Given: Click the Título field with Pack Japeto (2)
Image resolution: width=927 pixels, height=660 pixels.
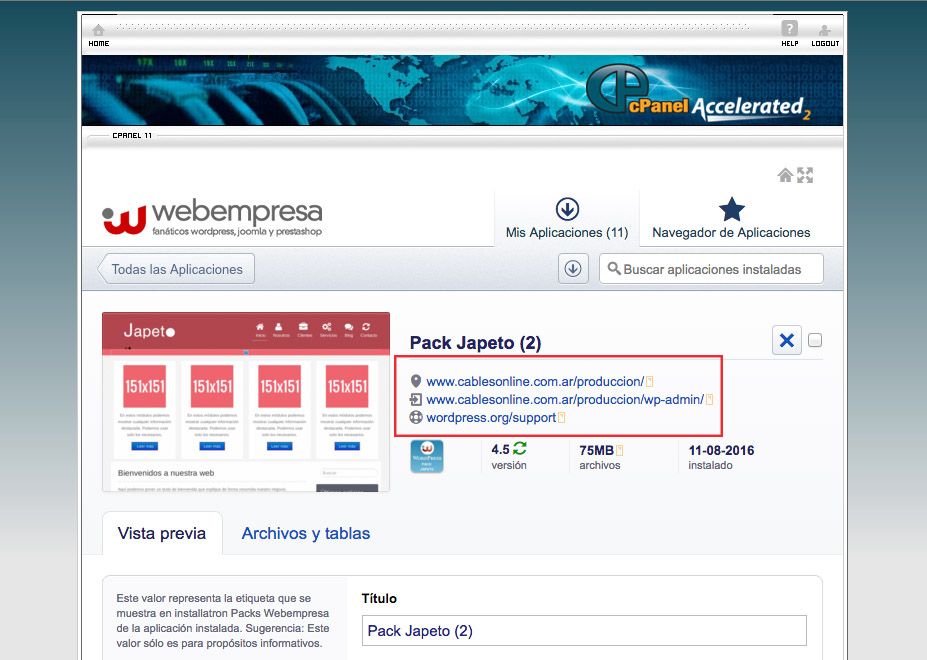Looking at the screenshot, I should (584, 630).
